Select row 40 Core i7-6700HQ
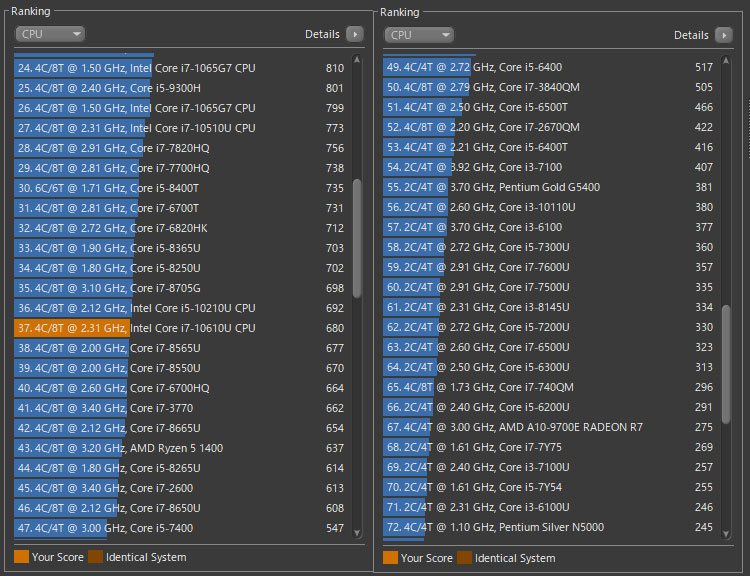Screen dimensions: 750x576 pyautogui.click(x=181, y=388)
